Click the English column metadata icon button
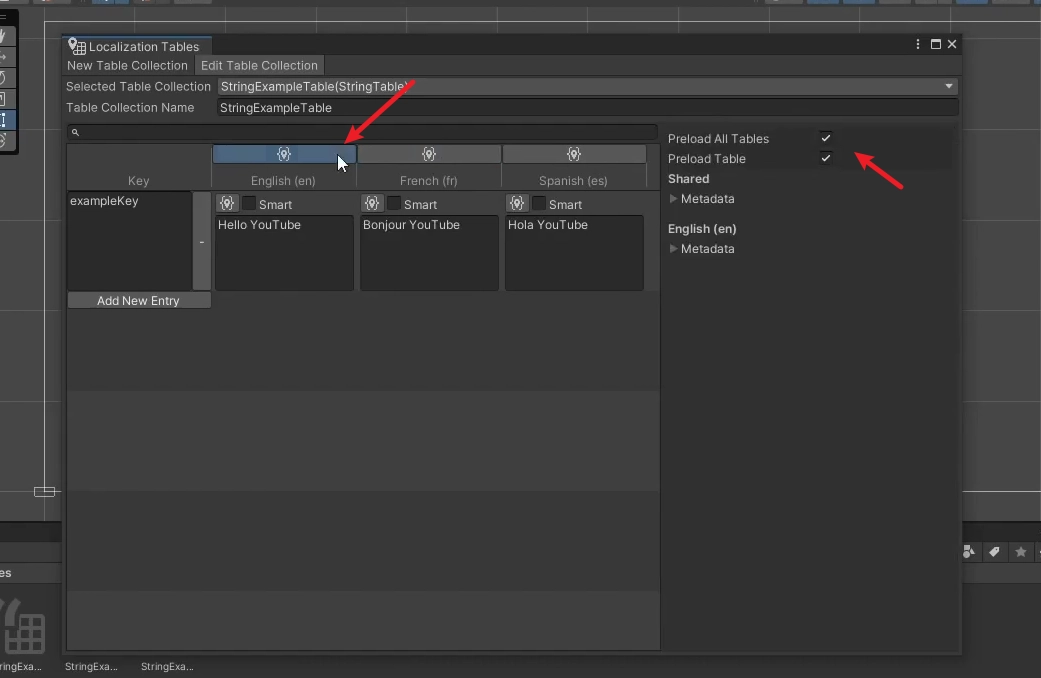This screenshot has width=1041, height=678. [x=284, y=154]
